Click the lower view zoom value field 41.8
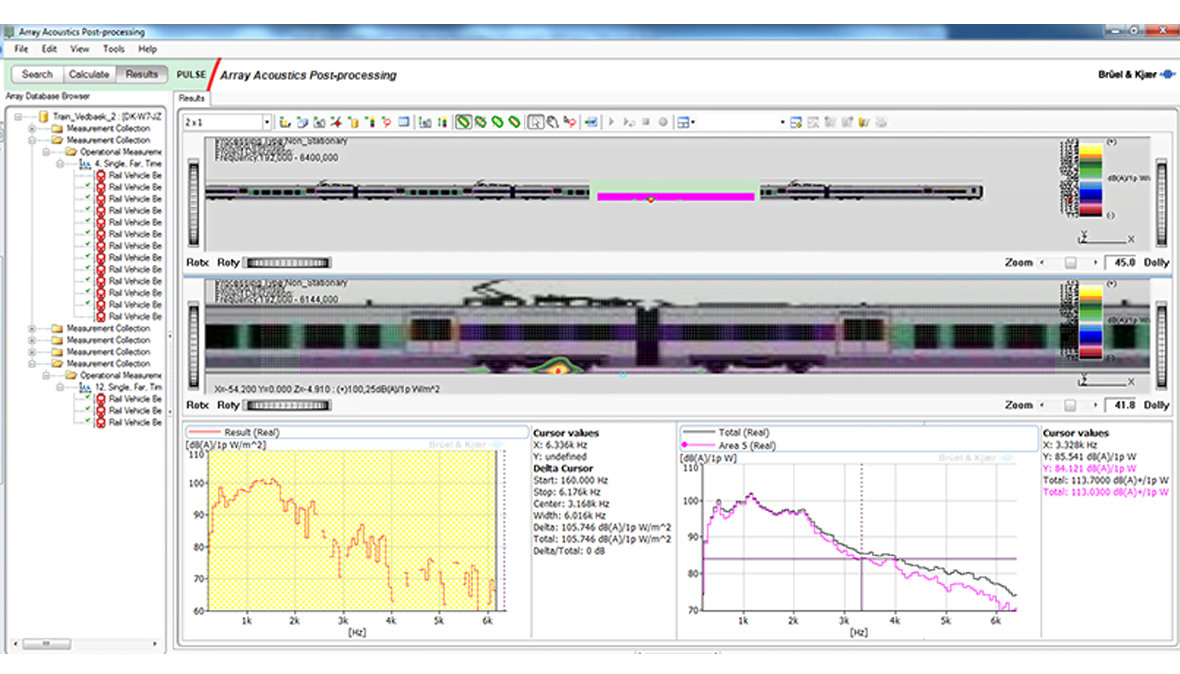 point(1119,405)
